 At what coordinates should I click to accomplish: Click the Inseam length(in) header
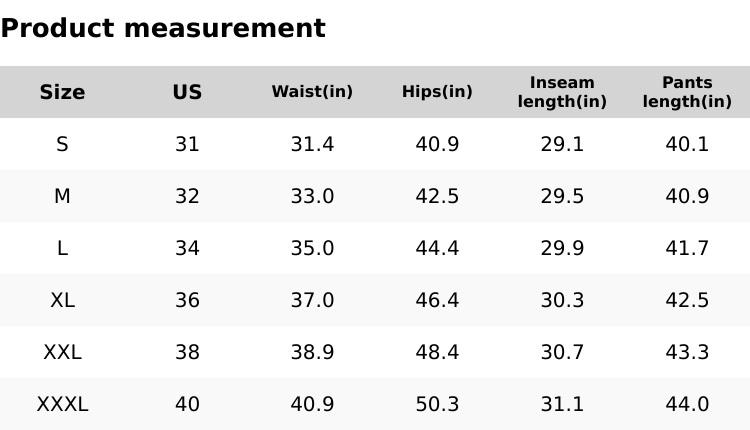[562, 92]
